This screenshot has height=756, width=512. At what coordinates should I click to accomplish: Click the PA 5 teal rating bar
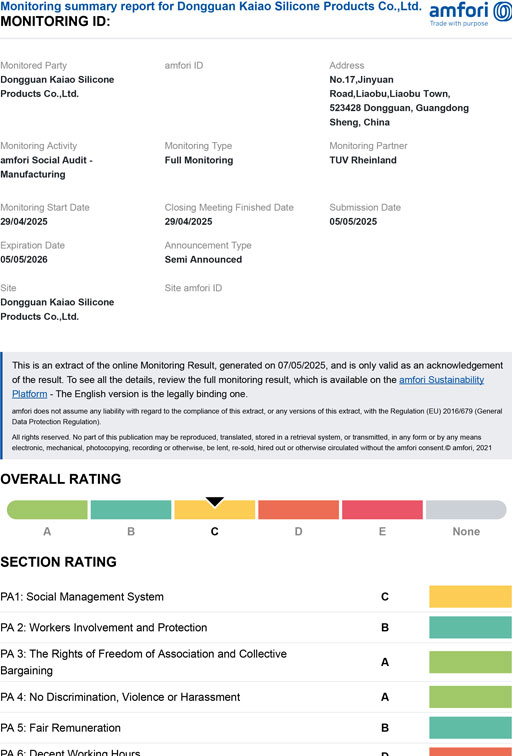tap(471, 728)
